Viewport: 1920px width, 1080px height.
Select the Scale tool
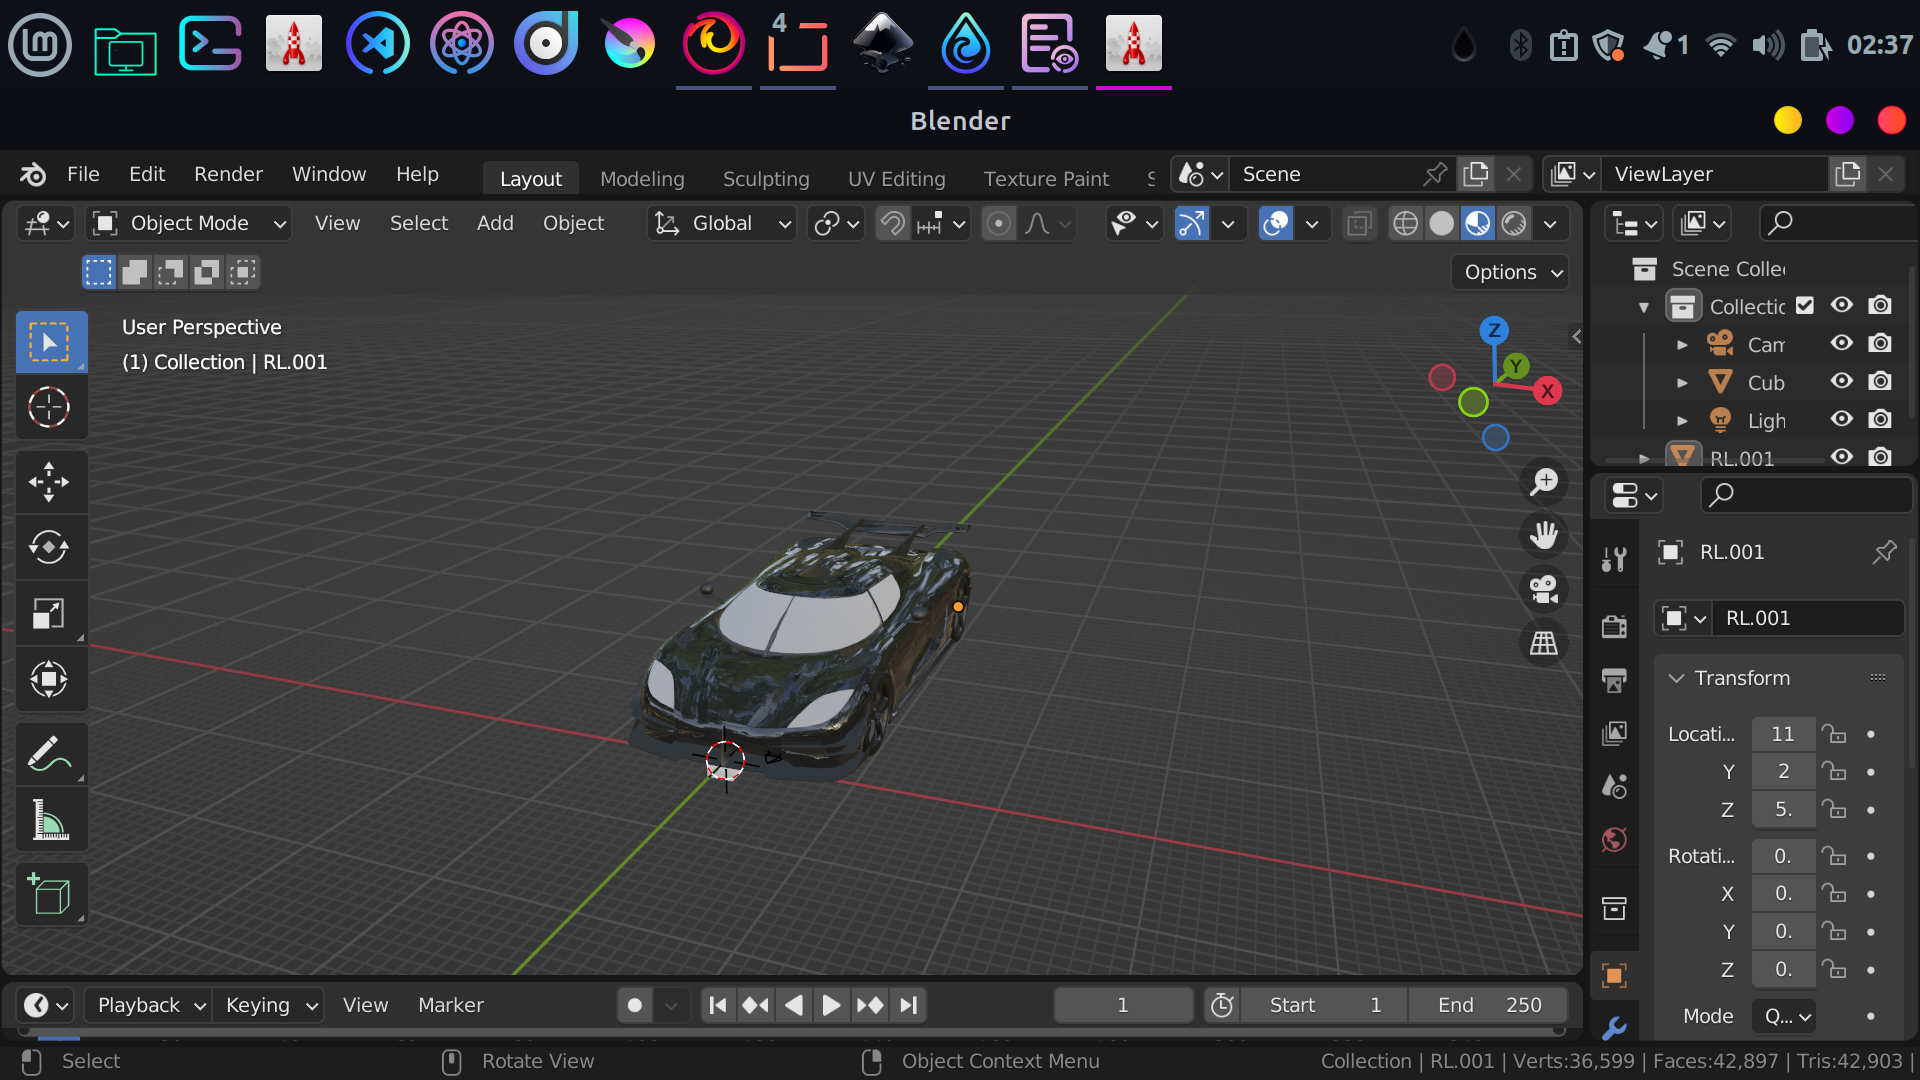coord(50,613)
